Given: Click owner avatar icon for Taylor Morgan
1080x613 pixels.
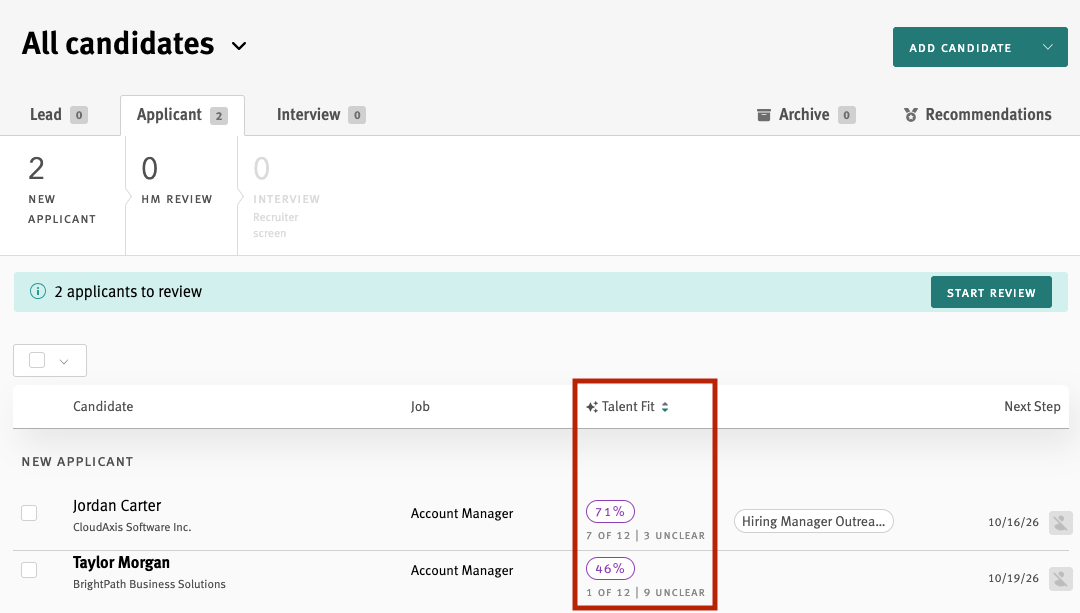Looking at the screenshot, I should coord(1061,579).
